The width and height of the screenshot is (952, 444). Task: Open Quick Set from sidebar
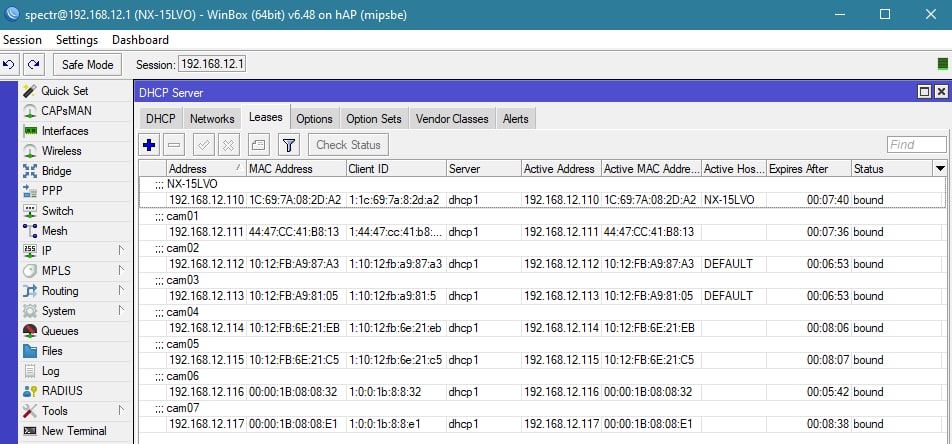[64, 91]
